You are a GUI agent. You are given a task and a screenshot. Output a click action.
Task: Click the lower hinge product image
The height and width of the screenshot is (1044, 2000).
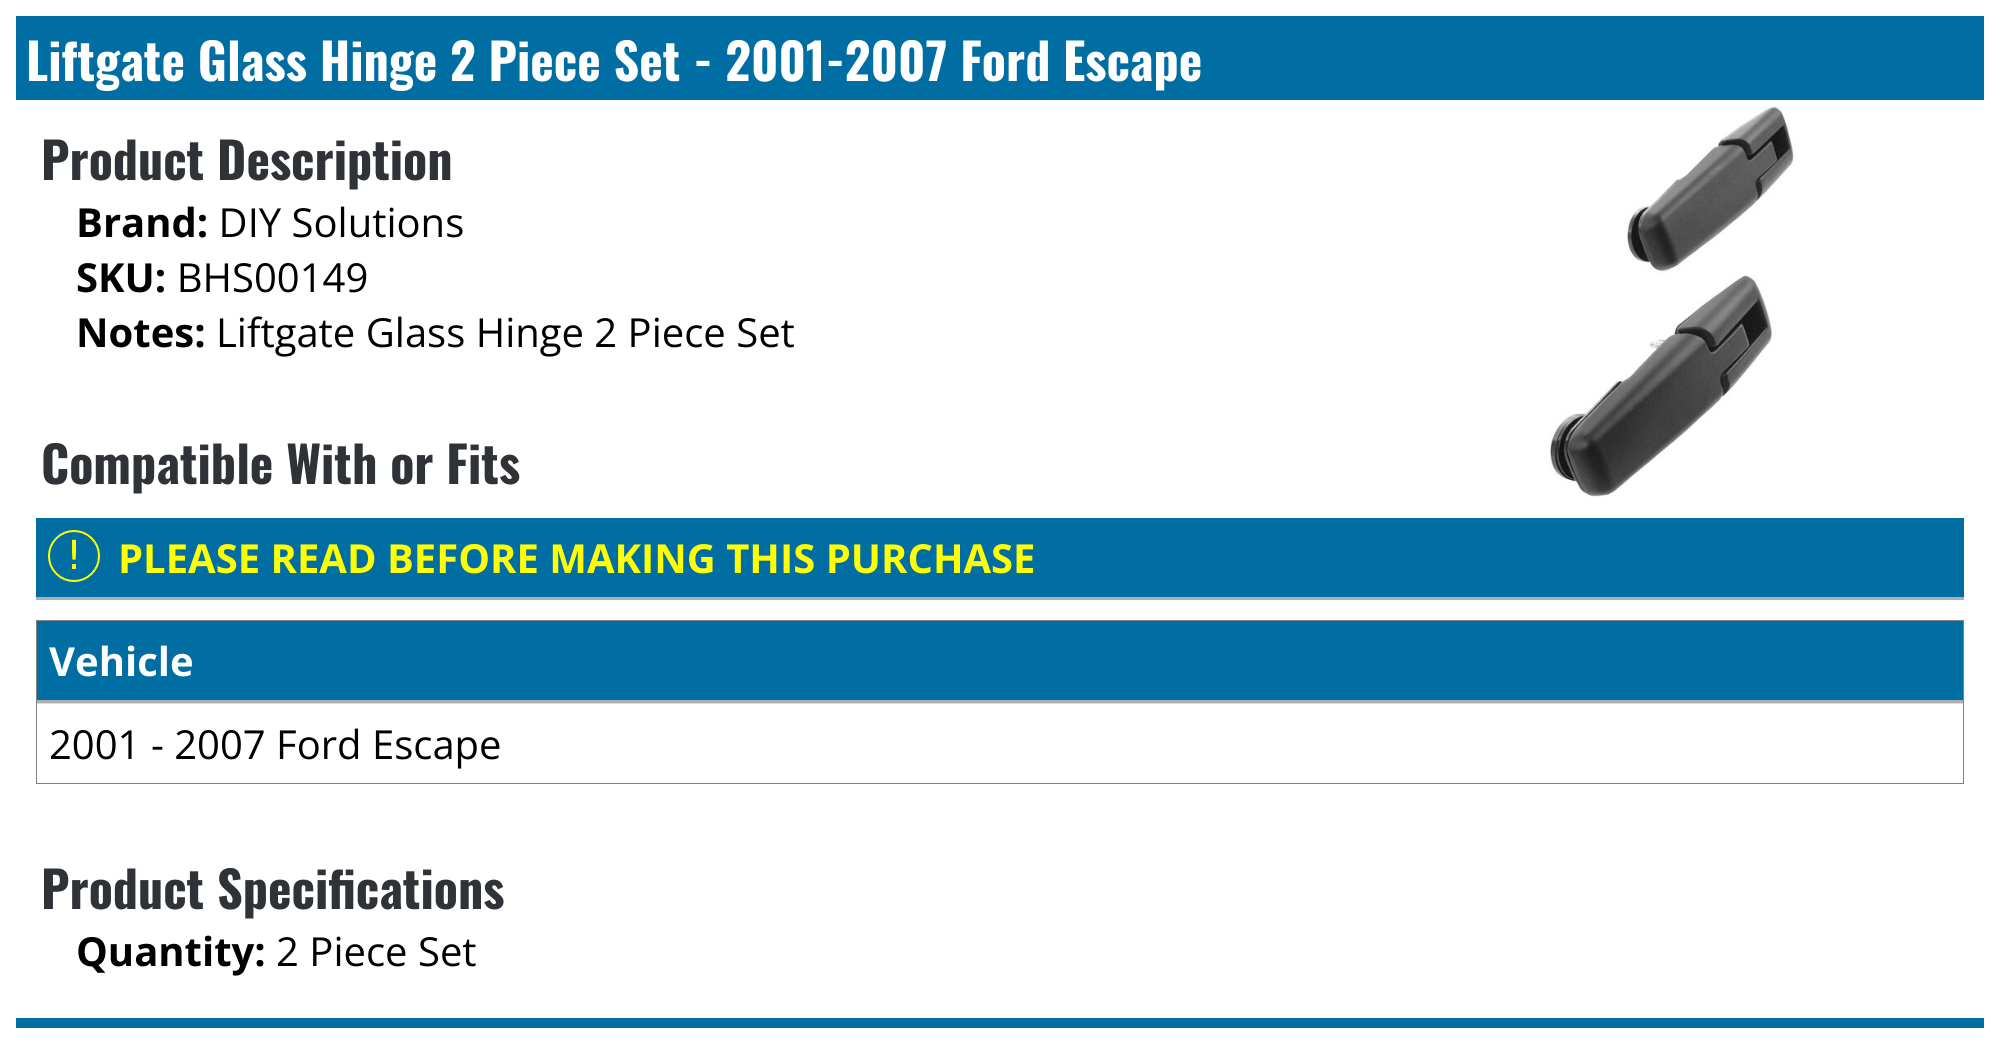click(1662, 387)
